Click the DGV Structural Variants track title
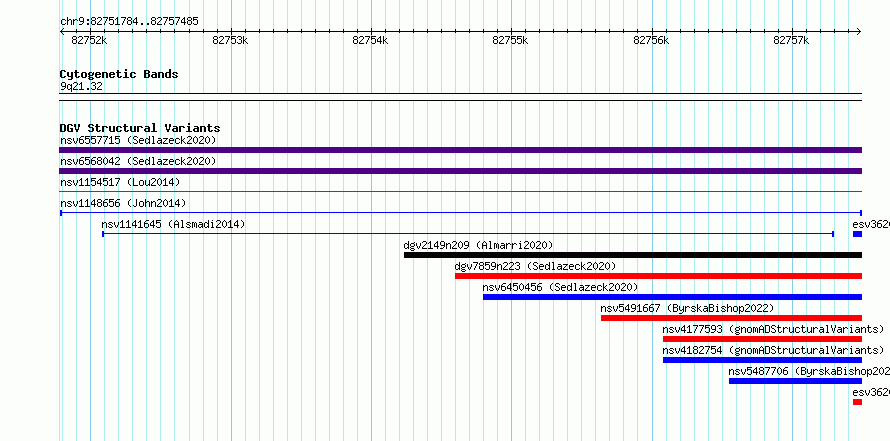This screenshot has height=441, width=890. tap(140, 128)
